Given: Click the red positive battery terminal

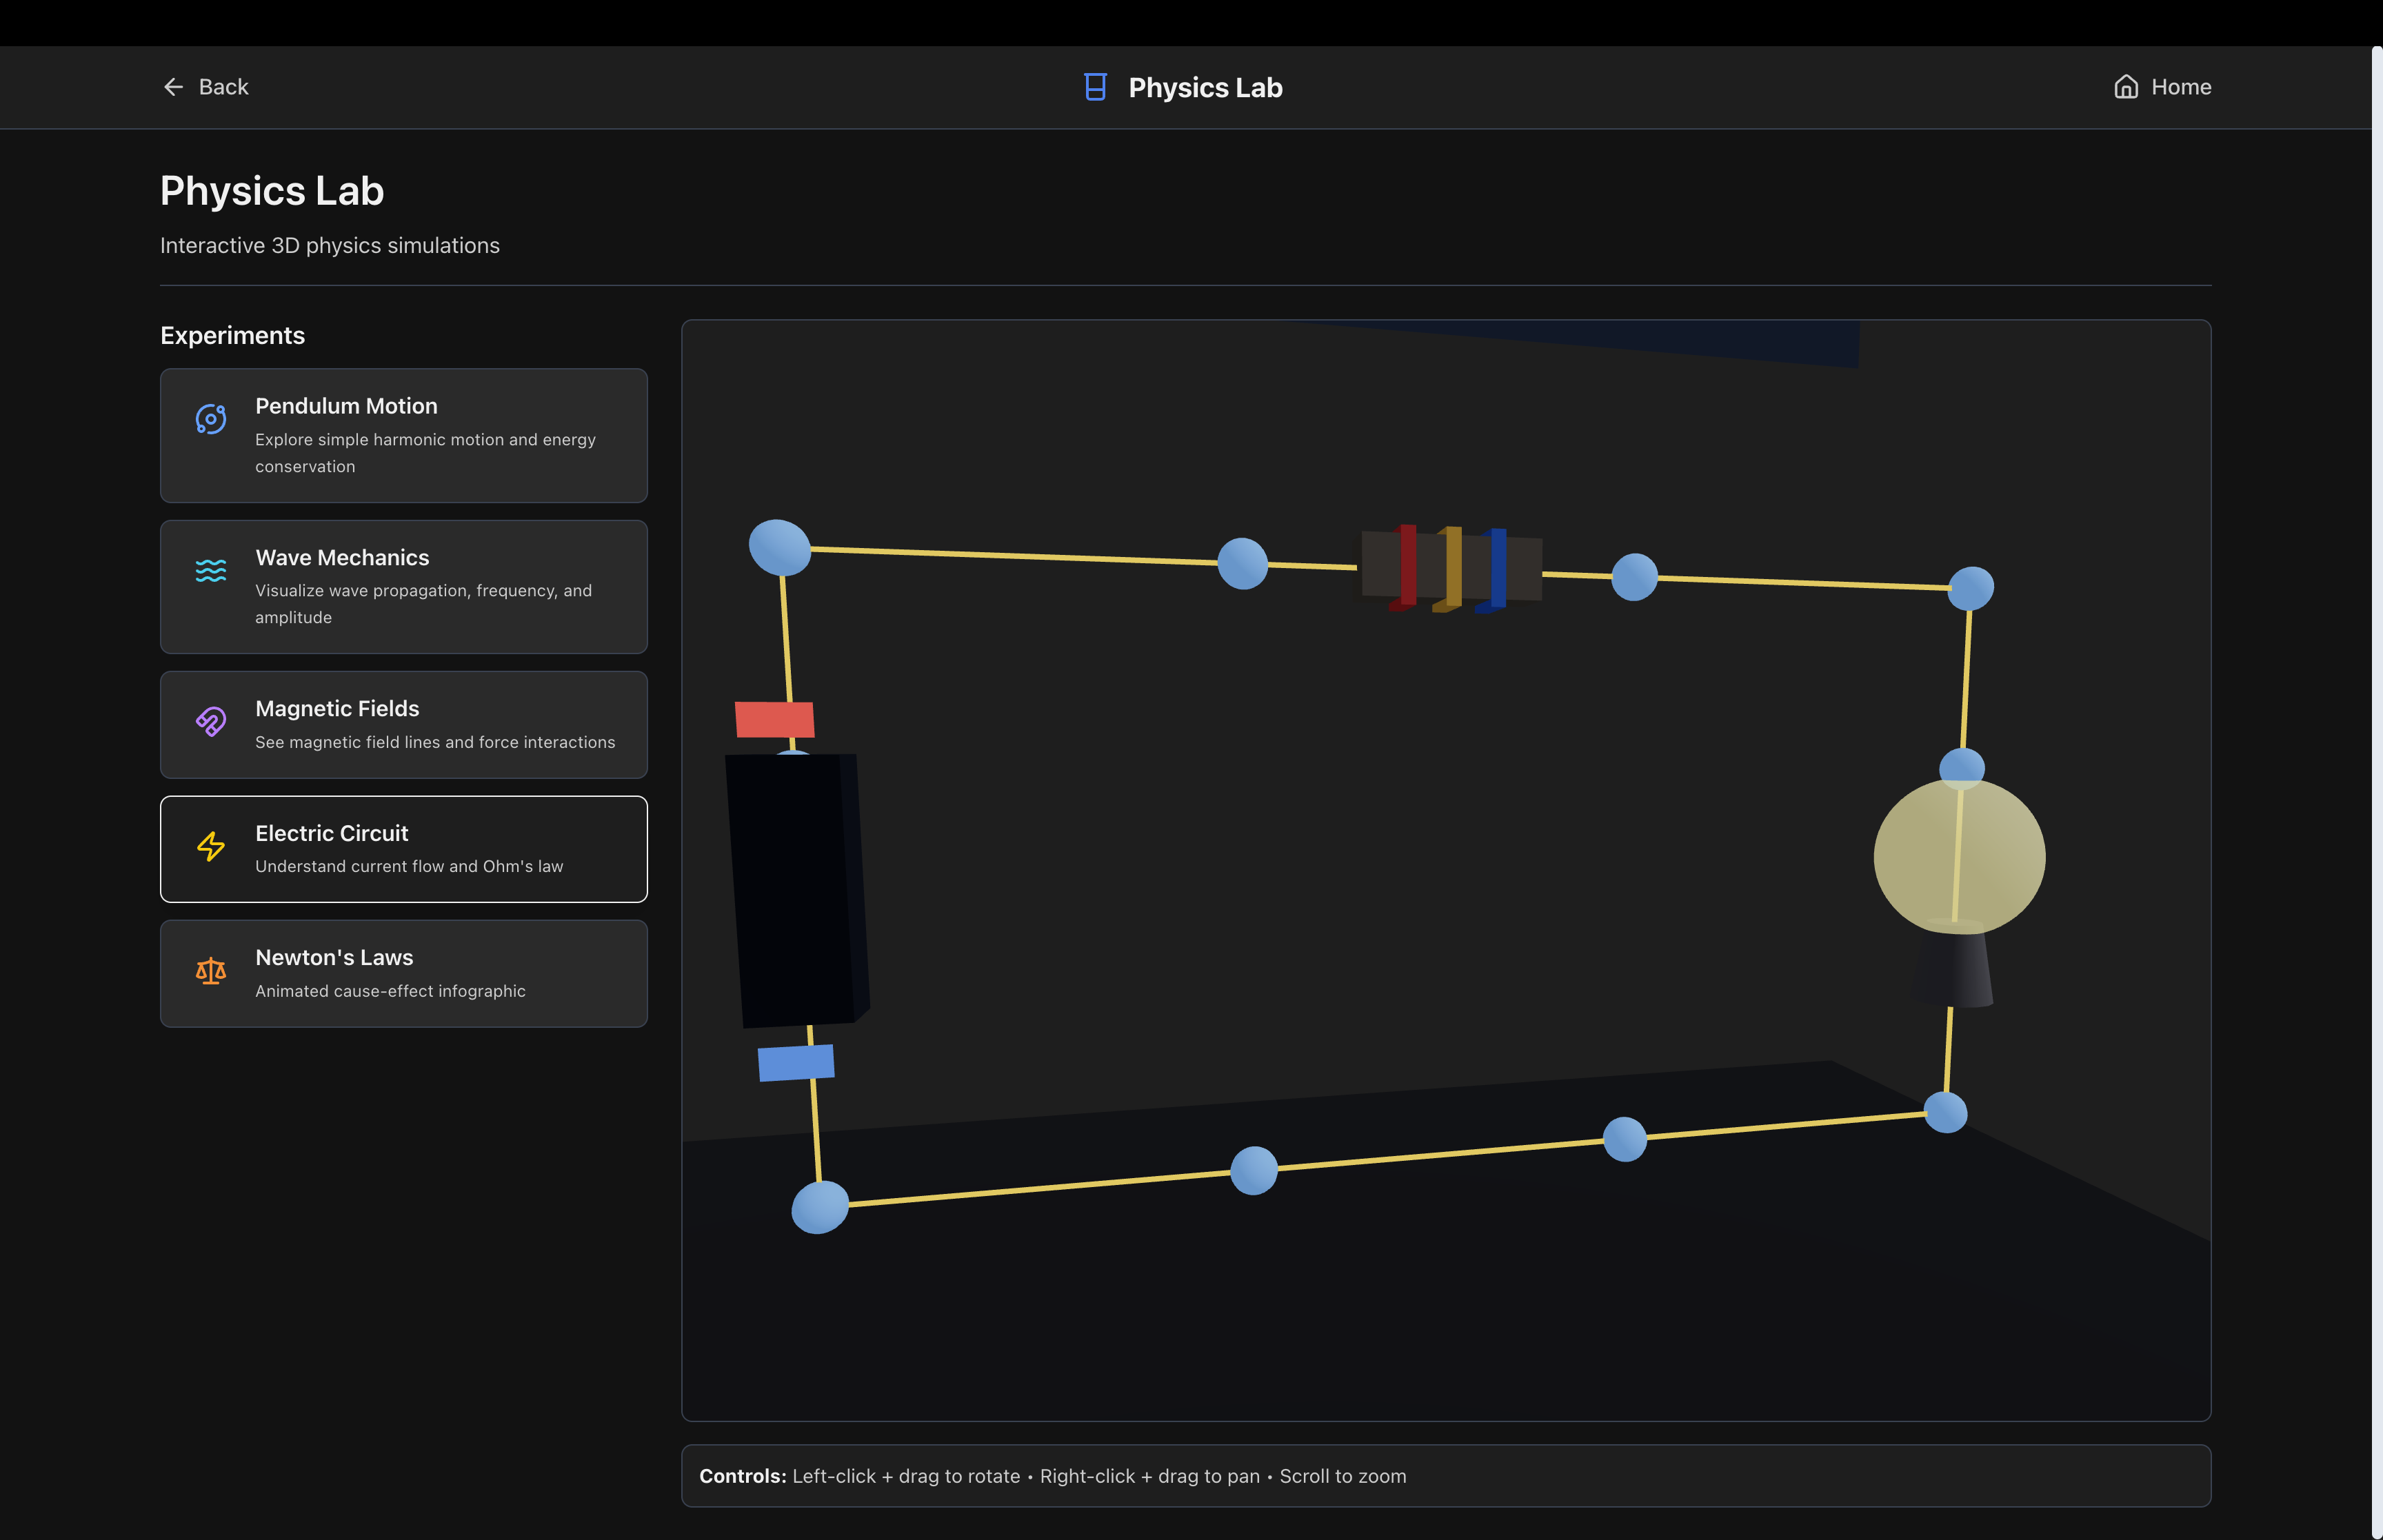Looking at the screenshot, I should pyautogui.click(x=774, y=719).
